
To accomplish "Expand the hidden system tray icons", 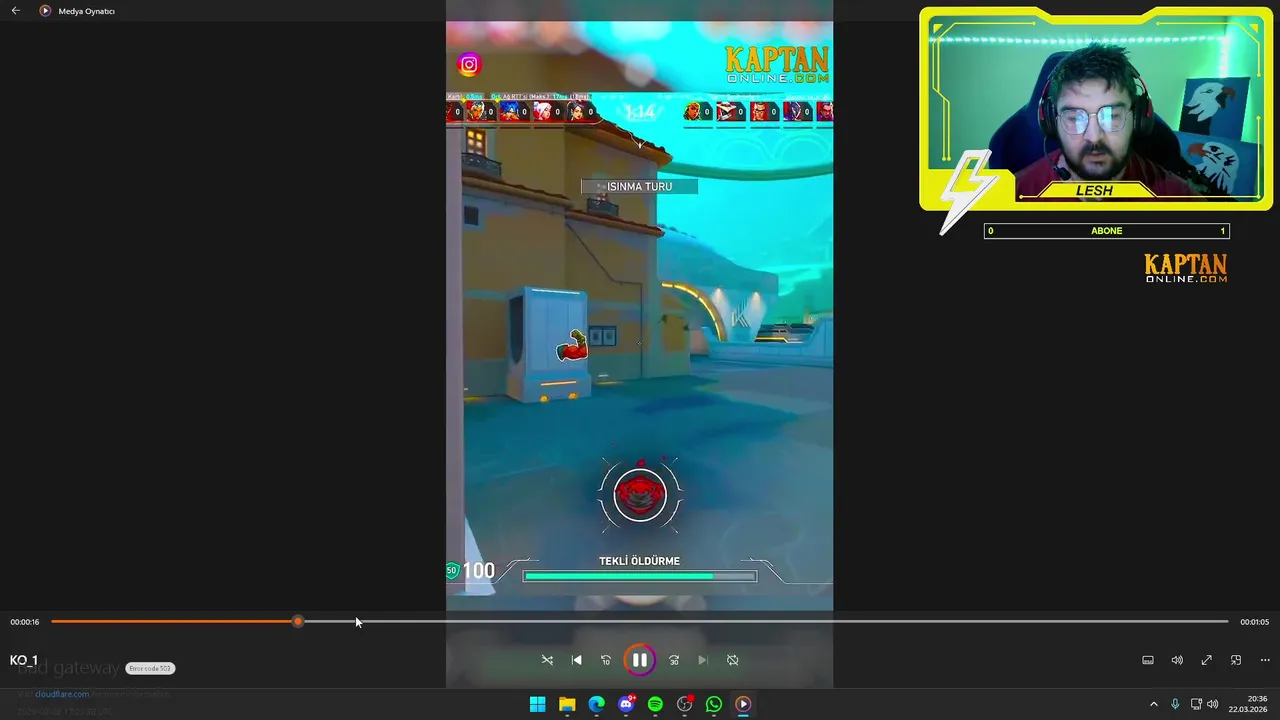I will 1153,704.
